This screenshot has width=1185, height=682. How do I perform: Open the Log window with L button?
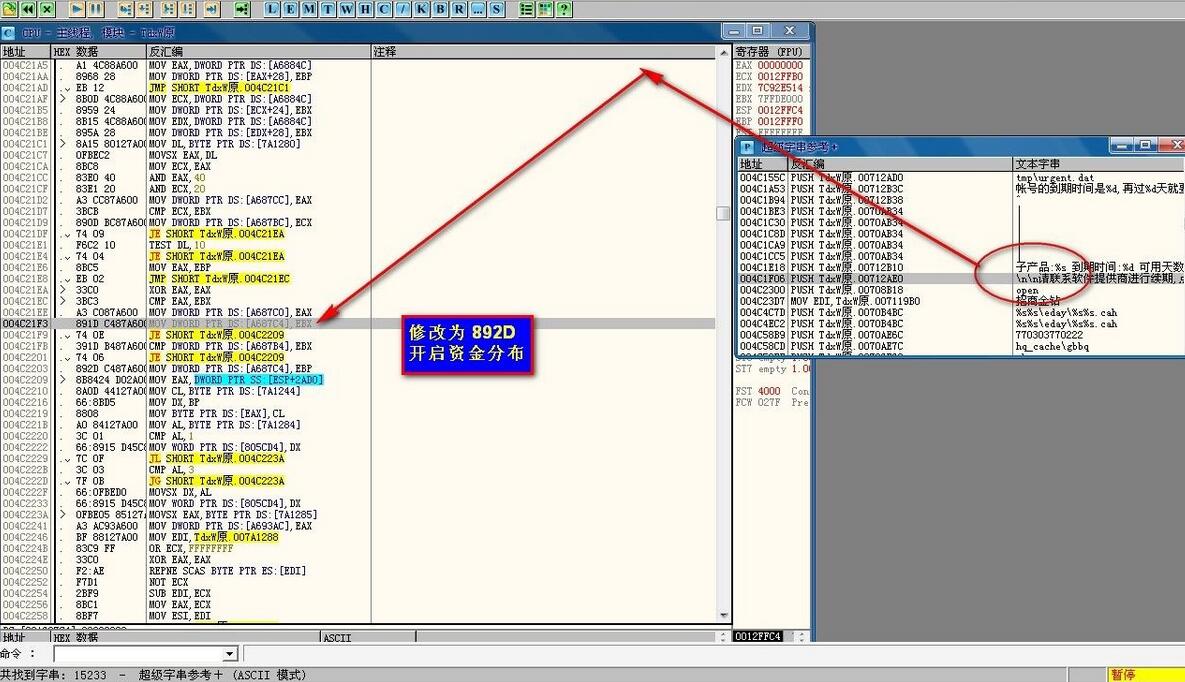273,9
